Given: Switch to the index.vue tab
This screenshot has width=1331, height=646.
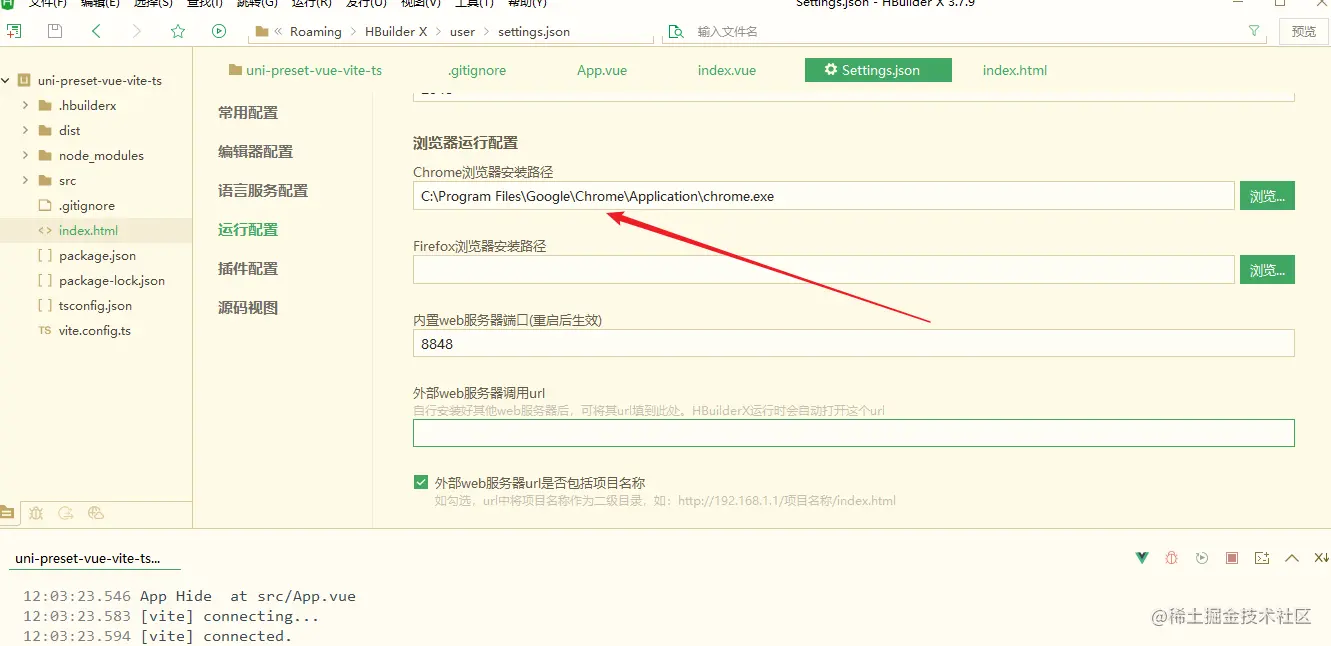Looking at the screenshot, I should pyautogui.click(x=727, y=70).
